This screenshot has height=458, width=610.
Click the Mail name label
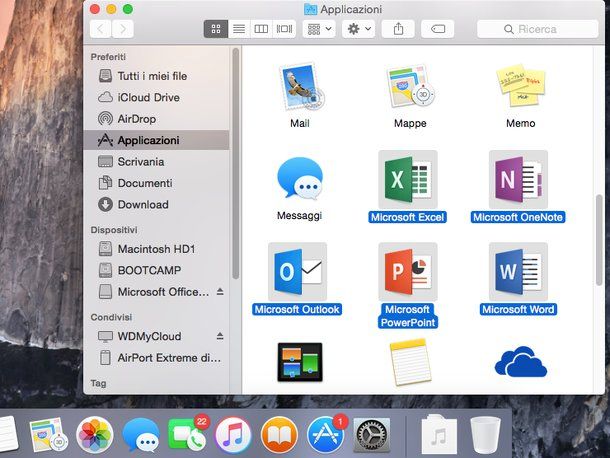(x=300, y=123)
